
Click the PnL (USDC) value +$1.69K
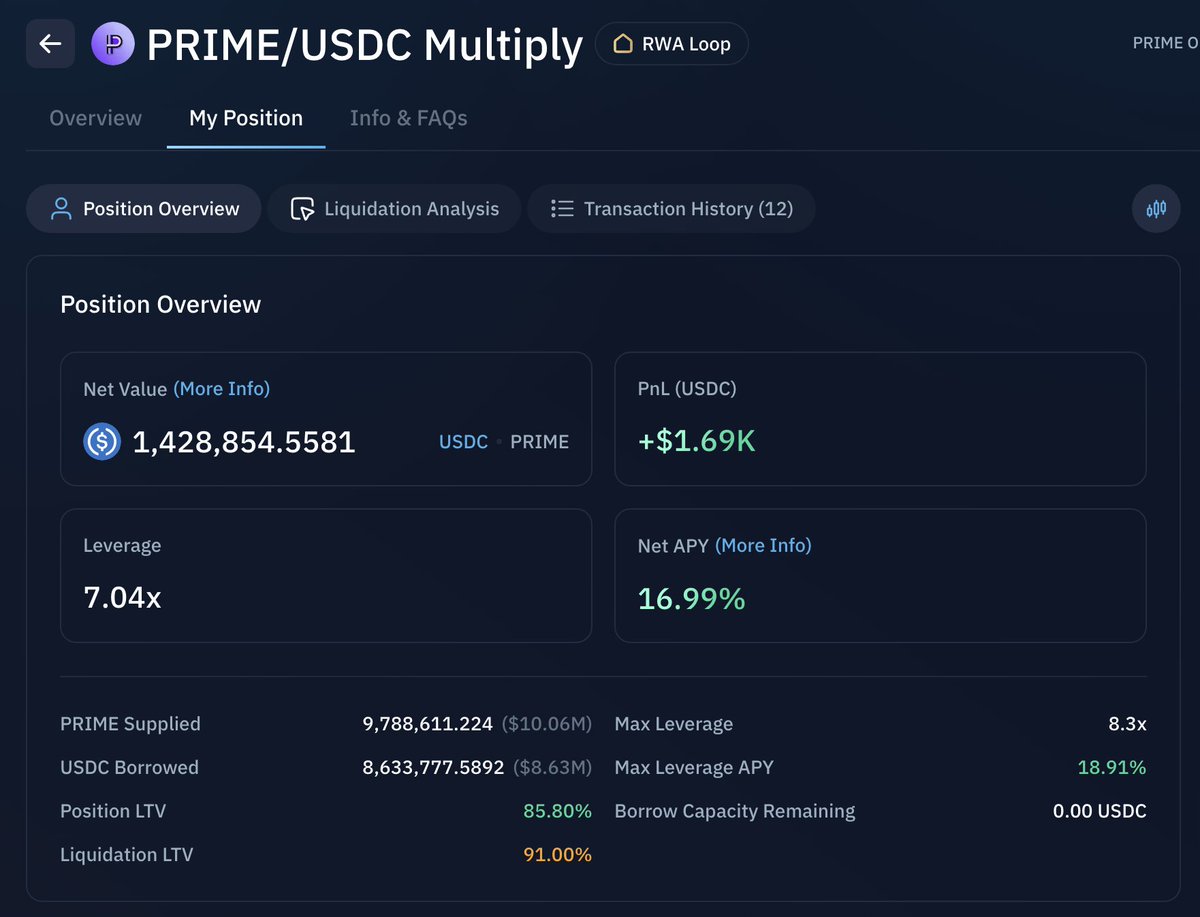[696, 441]
